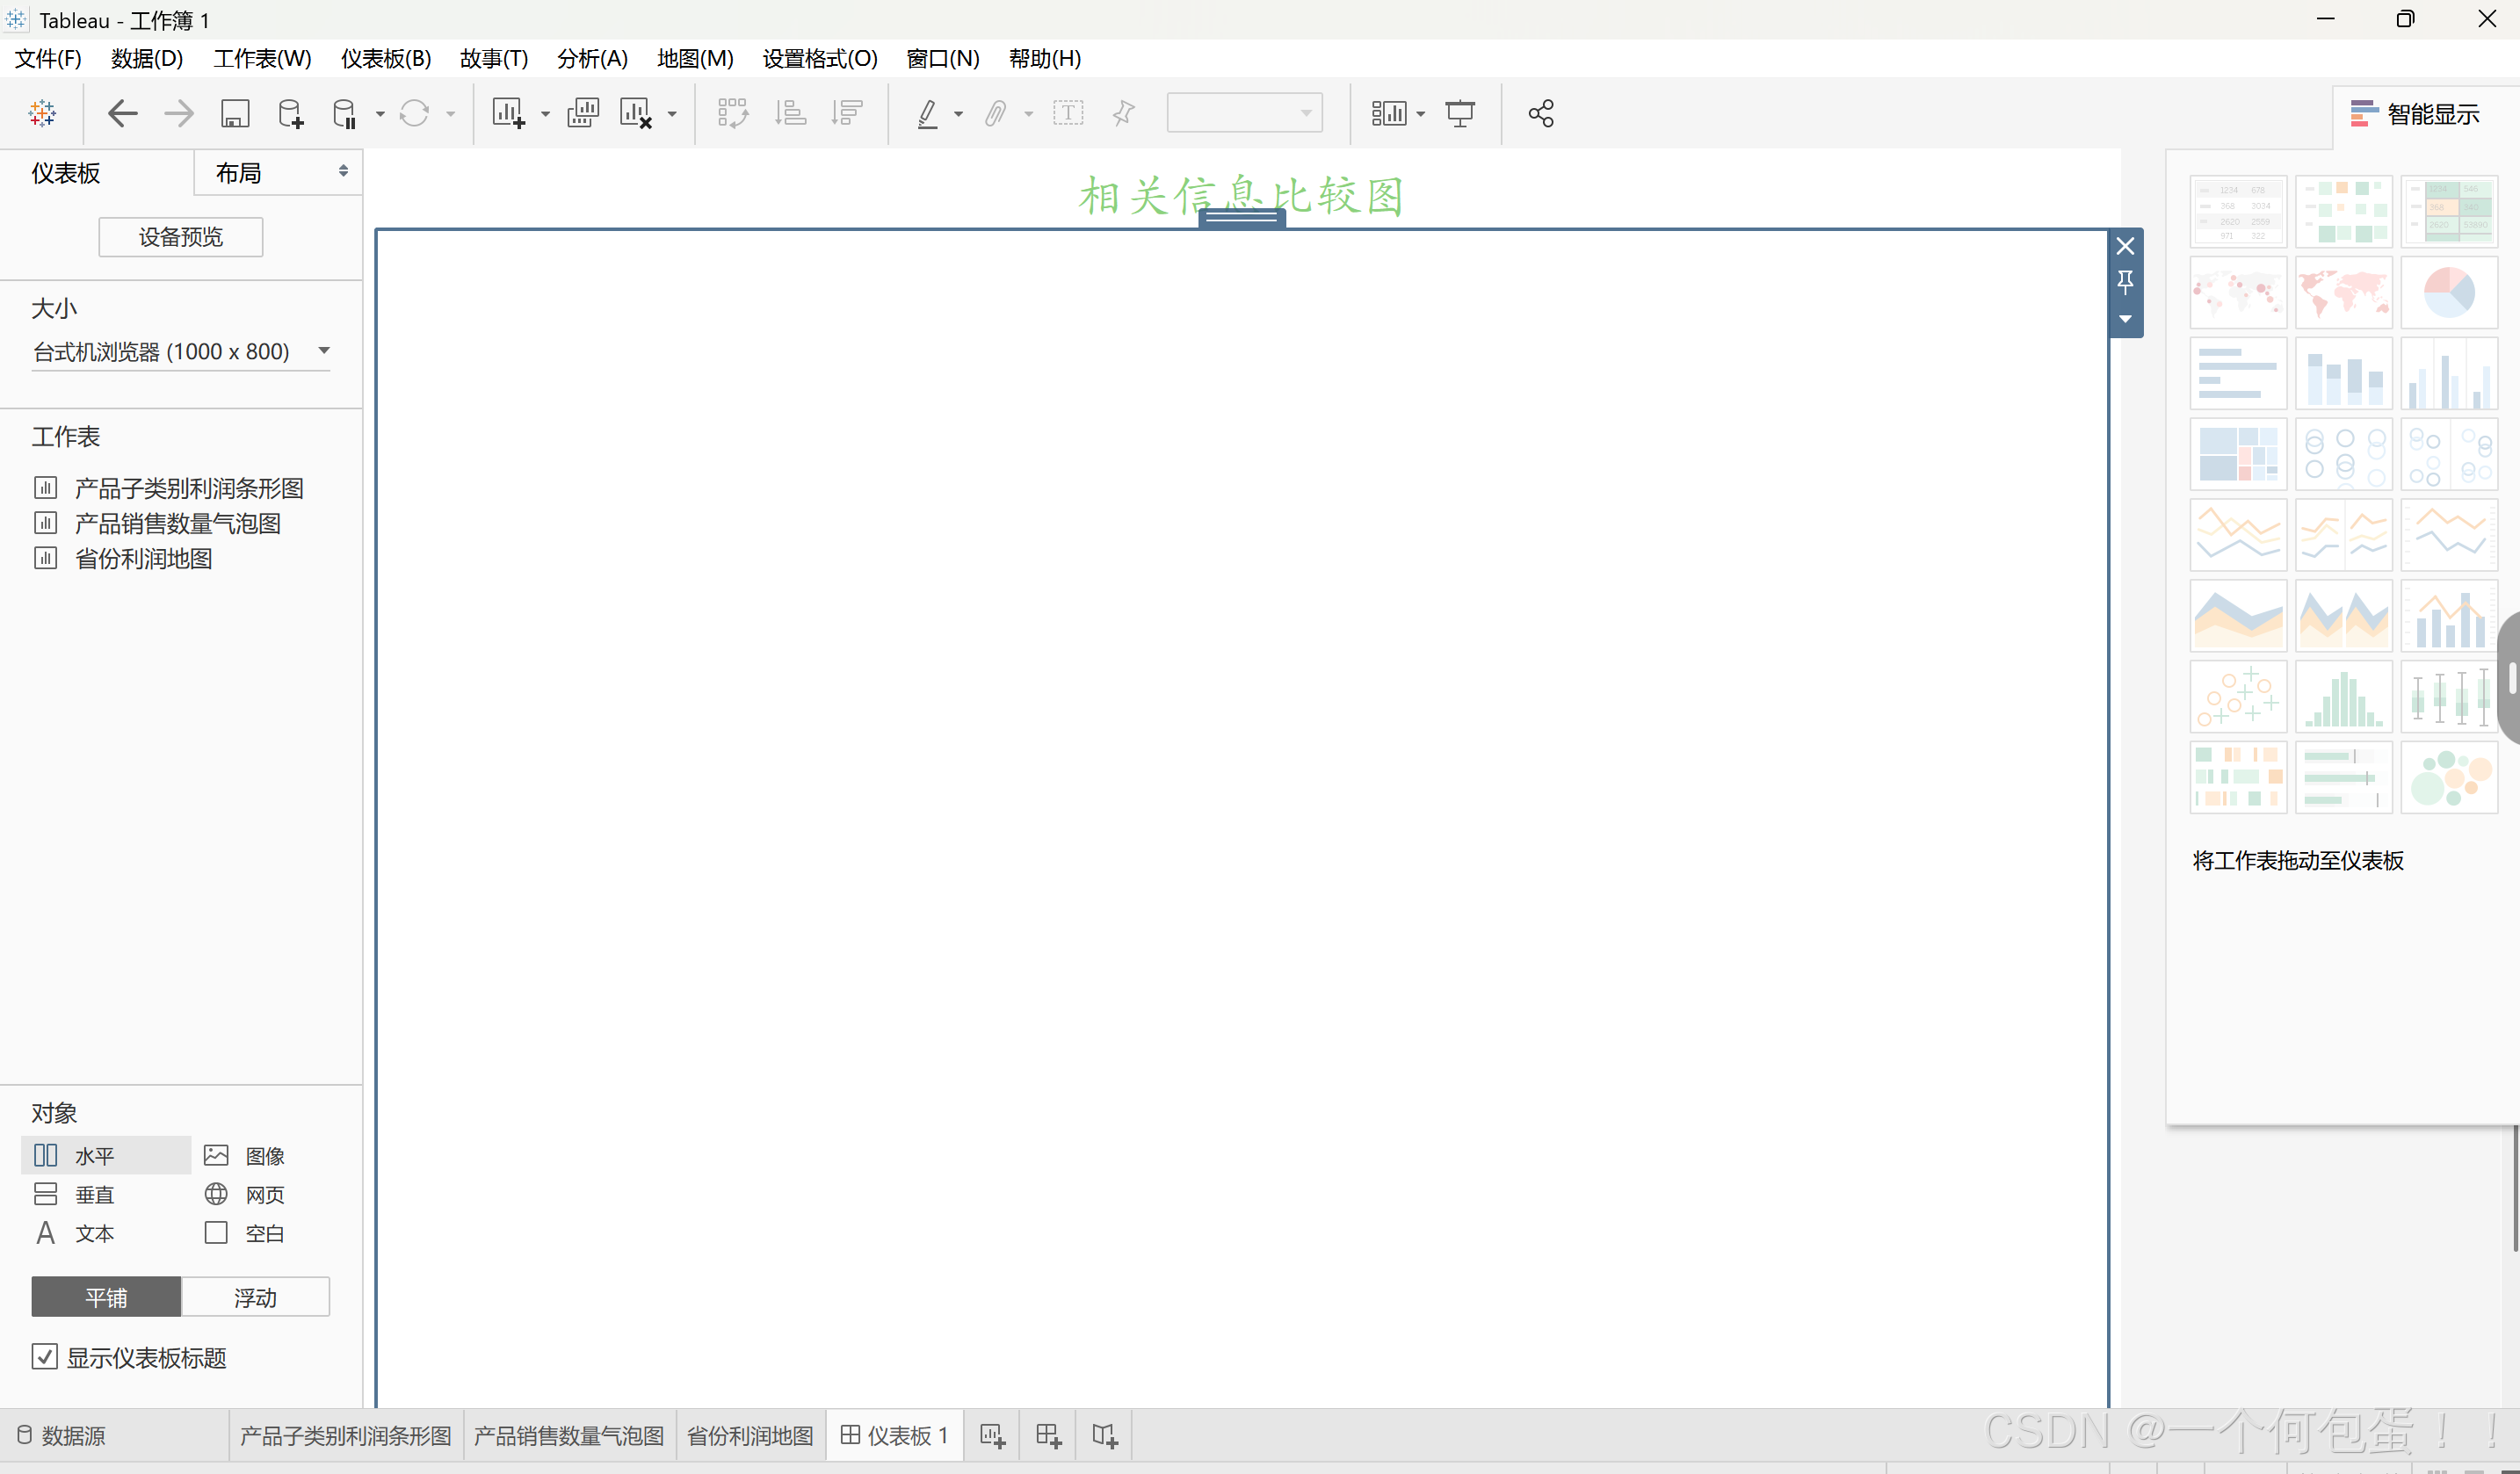Click the New dashboard icon at bottom
Image resolution: width=2520 pixels, height=1474 pixels.
[1048, 1436]
